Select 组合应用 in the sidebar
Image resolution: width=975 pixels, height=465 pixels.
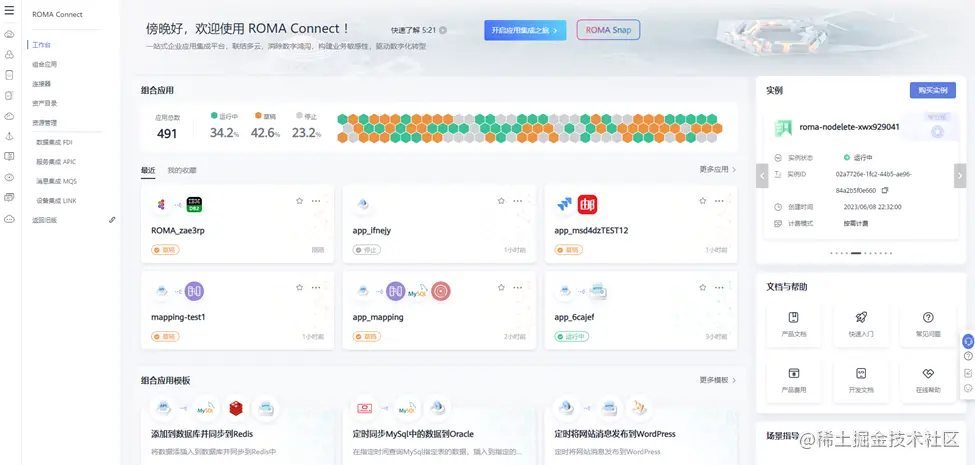pos(45,64)
